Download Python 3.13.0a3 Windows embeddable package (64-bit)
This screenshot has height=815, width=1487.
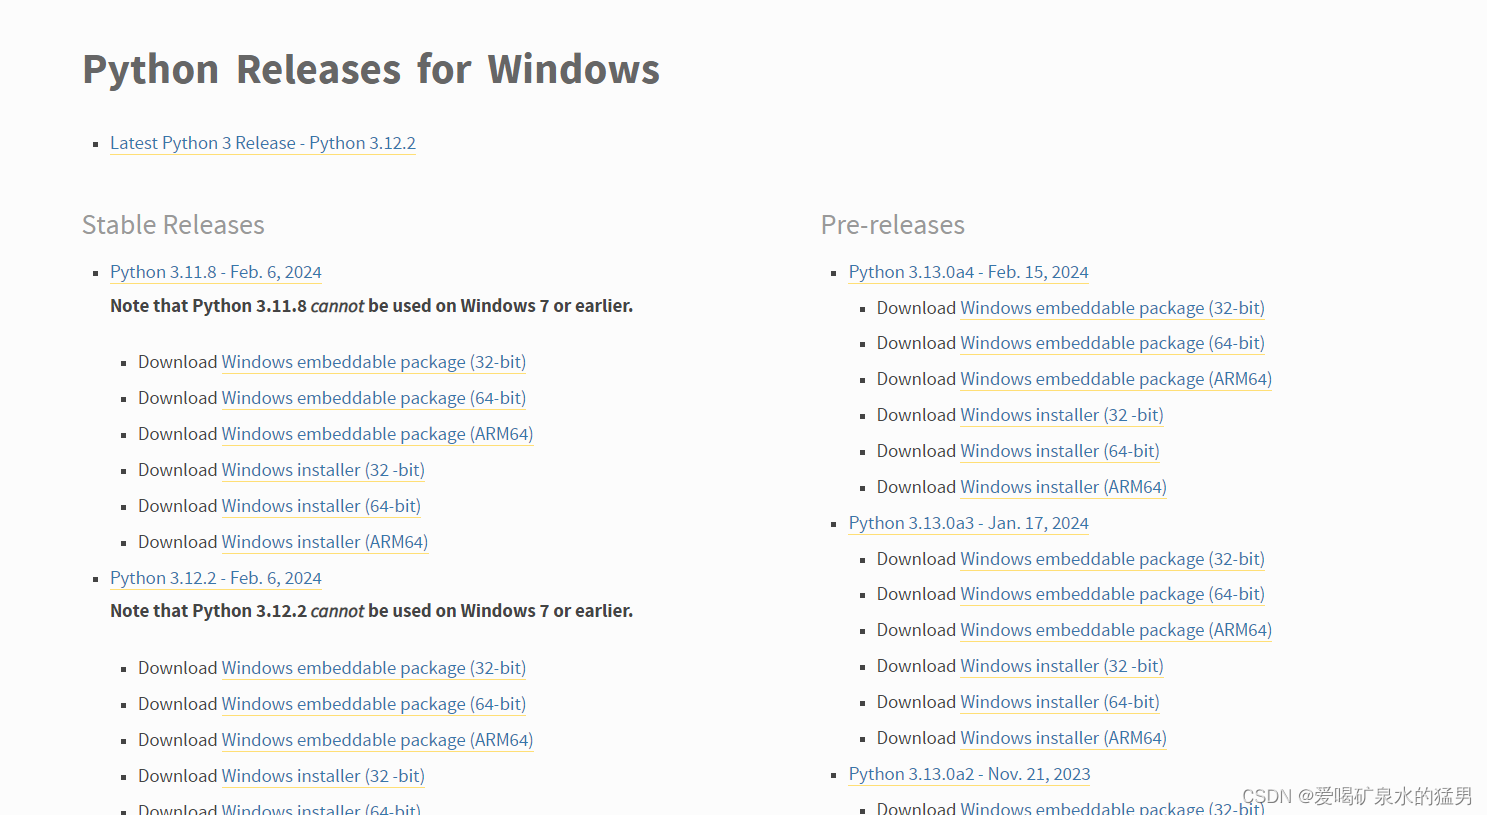(1112, 594)
